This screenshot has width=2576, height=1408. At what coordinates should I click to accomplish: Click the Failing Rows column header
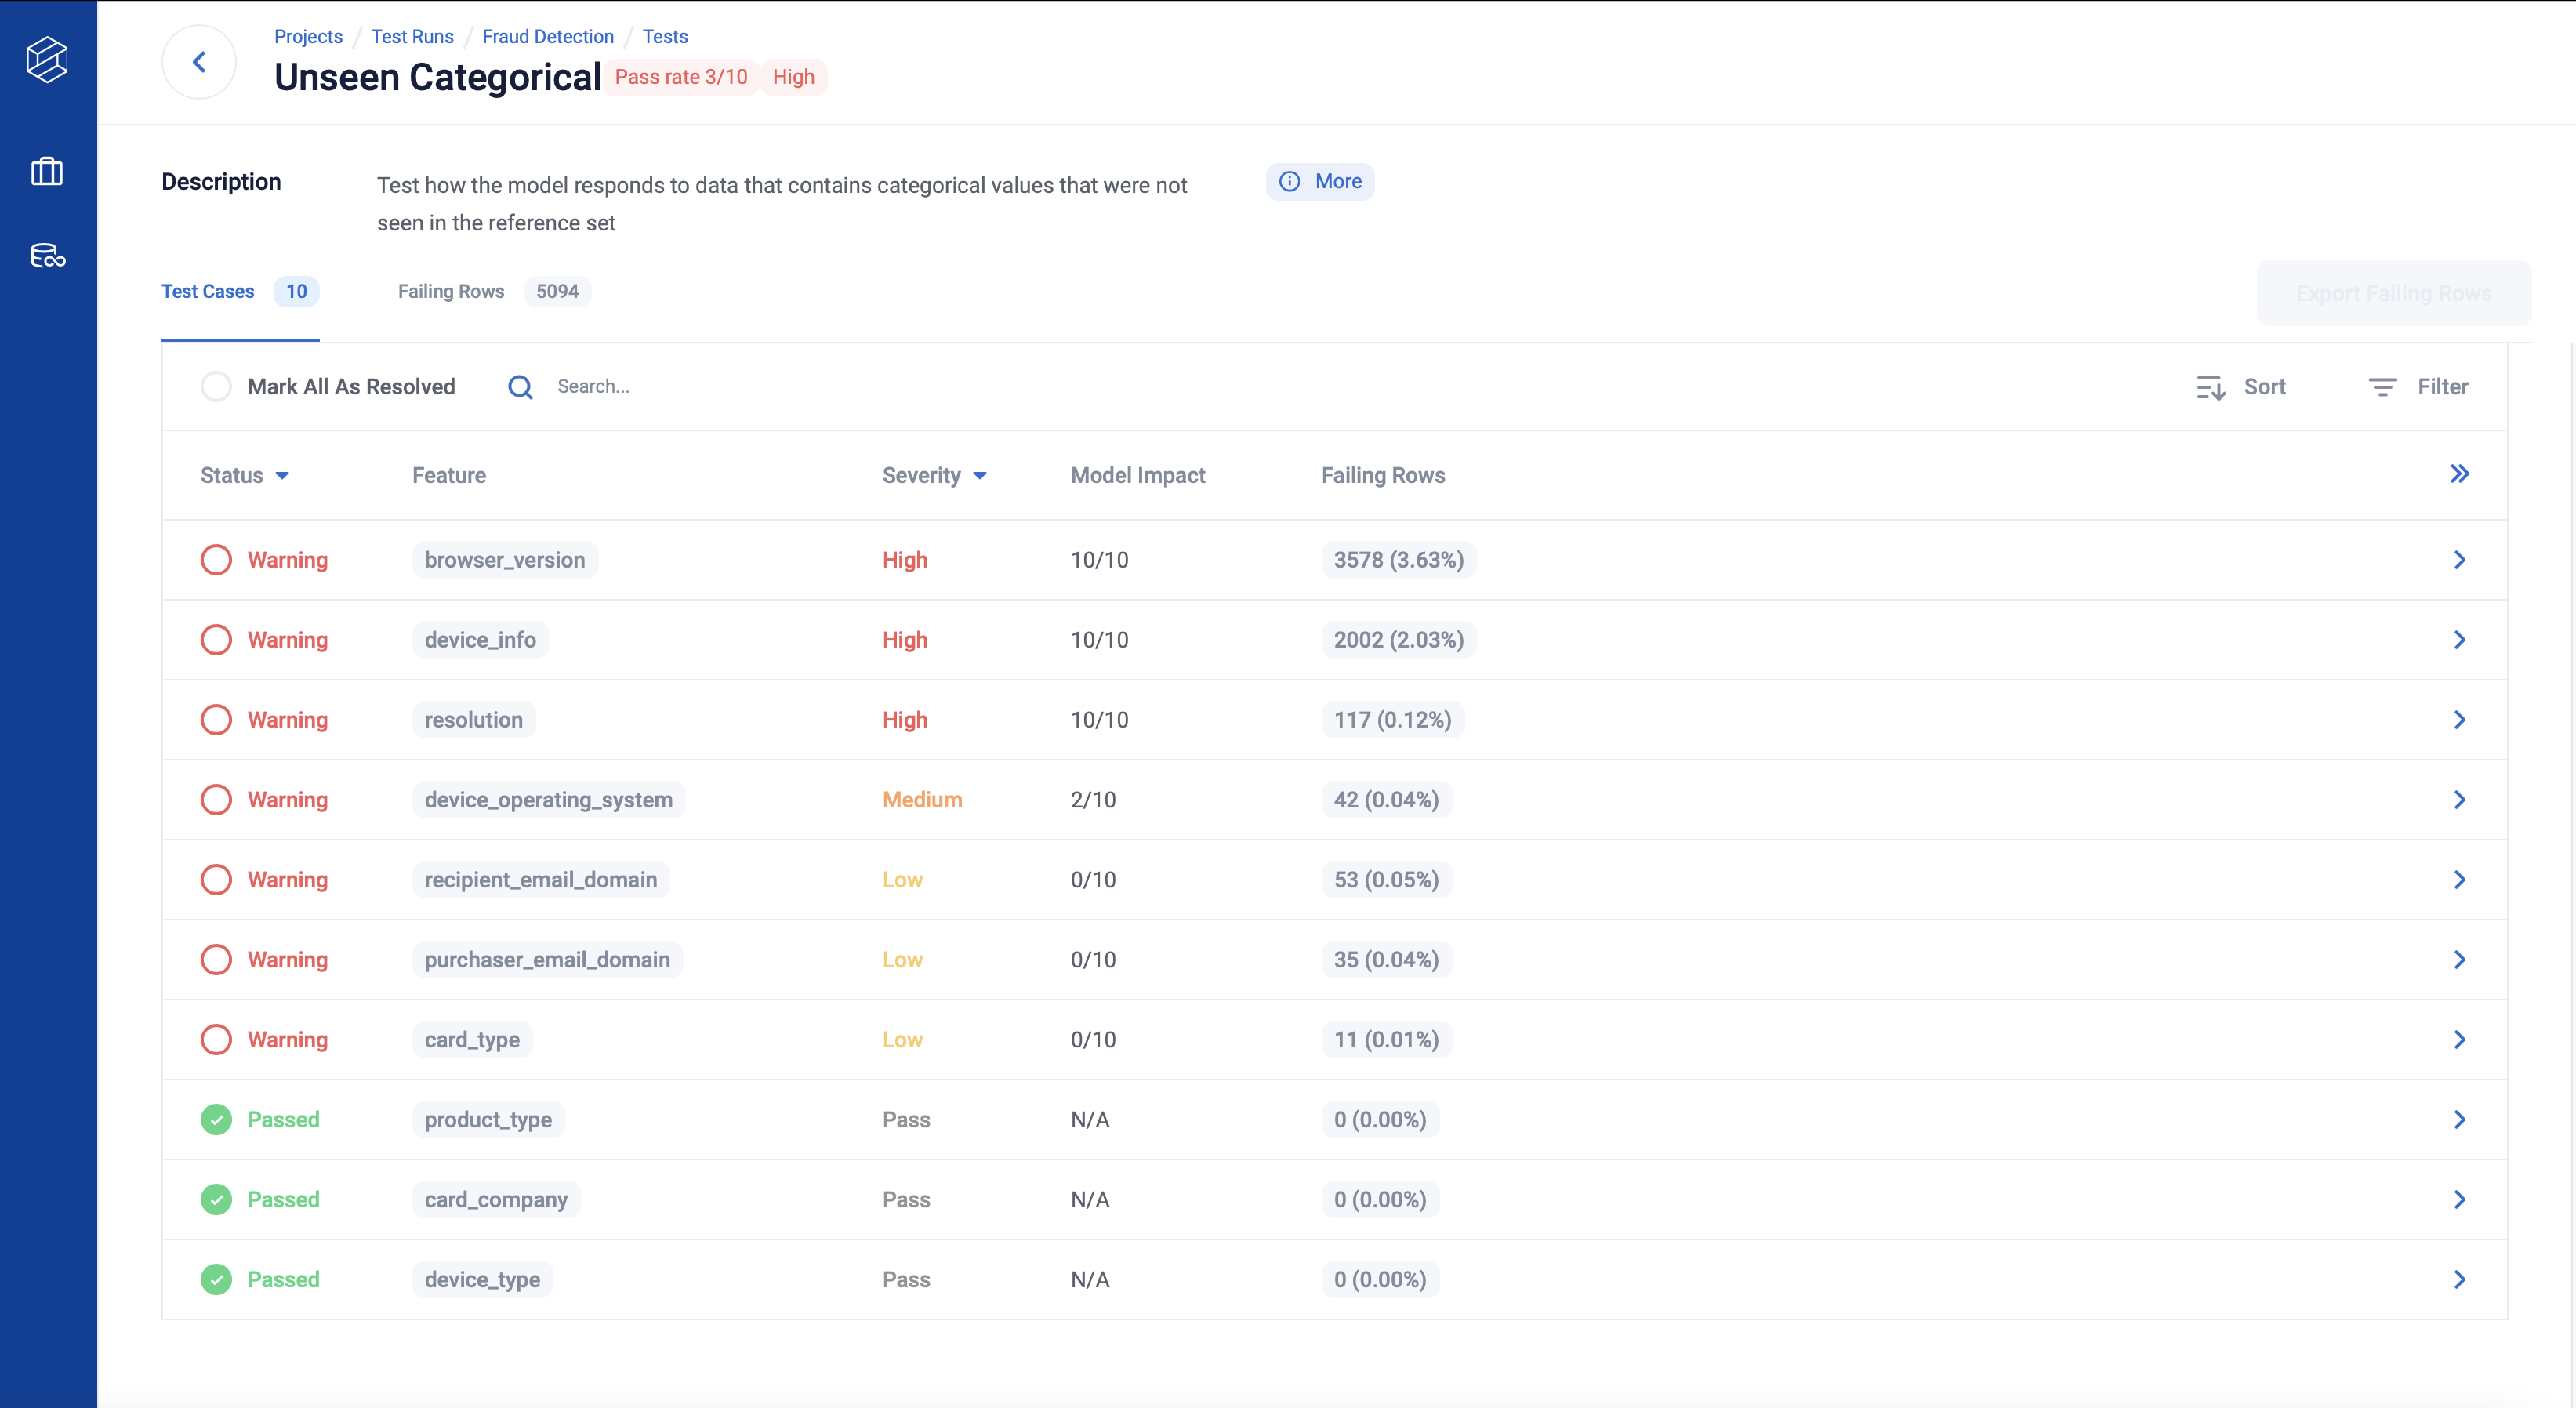[1383, 476]
